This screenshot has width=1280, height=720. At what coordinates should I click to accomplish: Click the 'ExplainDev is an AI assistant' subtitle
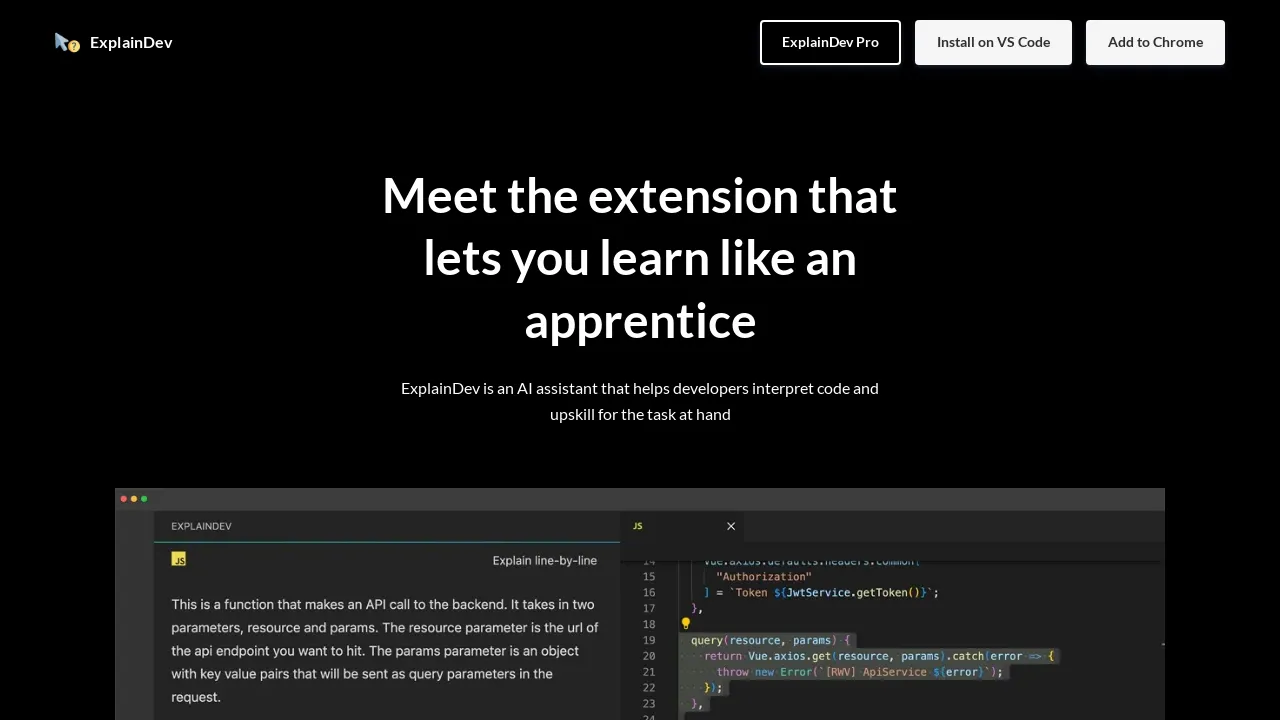pyautogui.click(x=640, y=401)
